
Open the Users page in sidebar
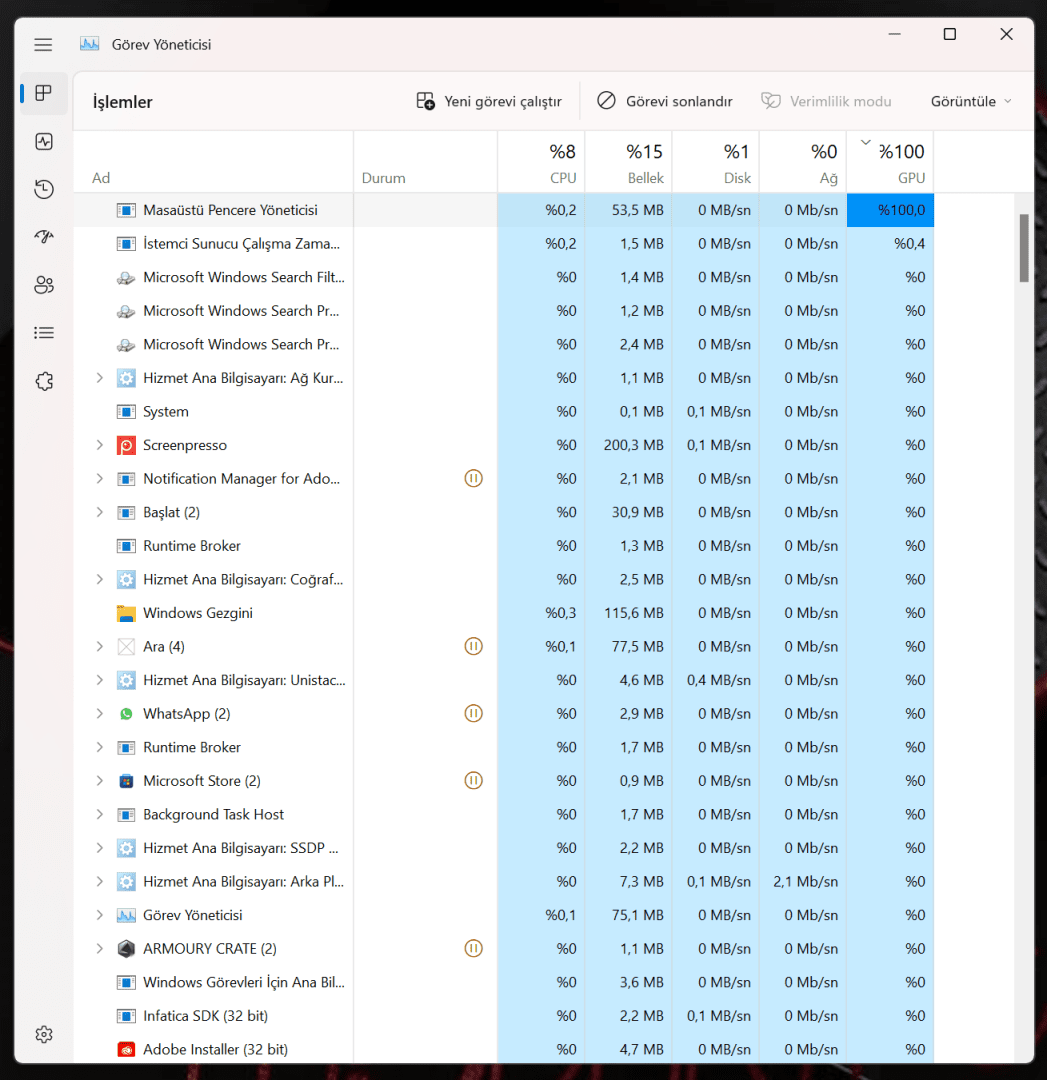click(x=43, y=285)
